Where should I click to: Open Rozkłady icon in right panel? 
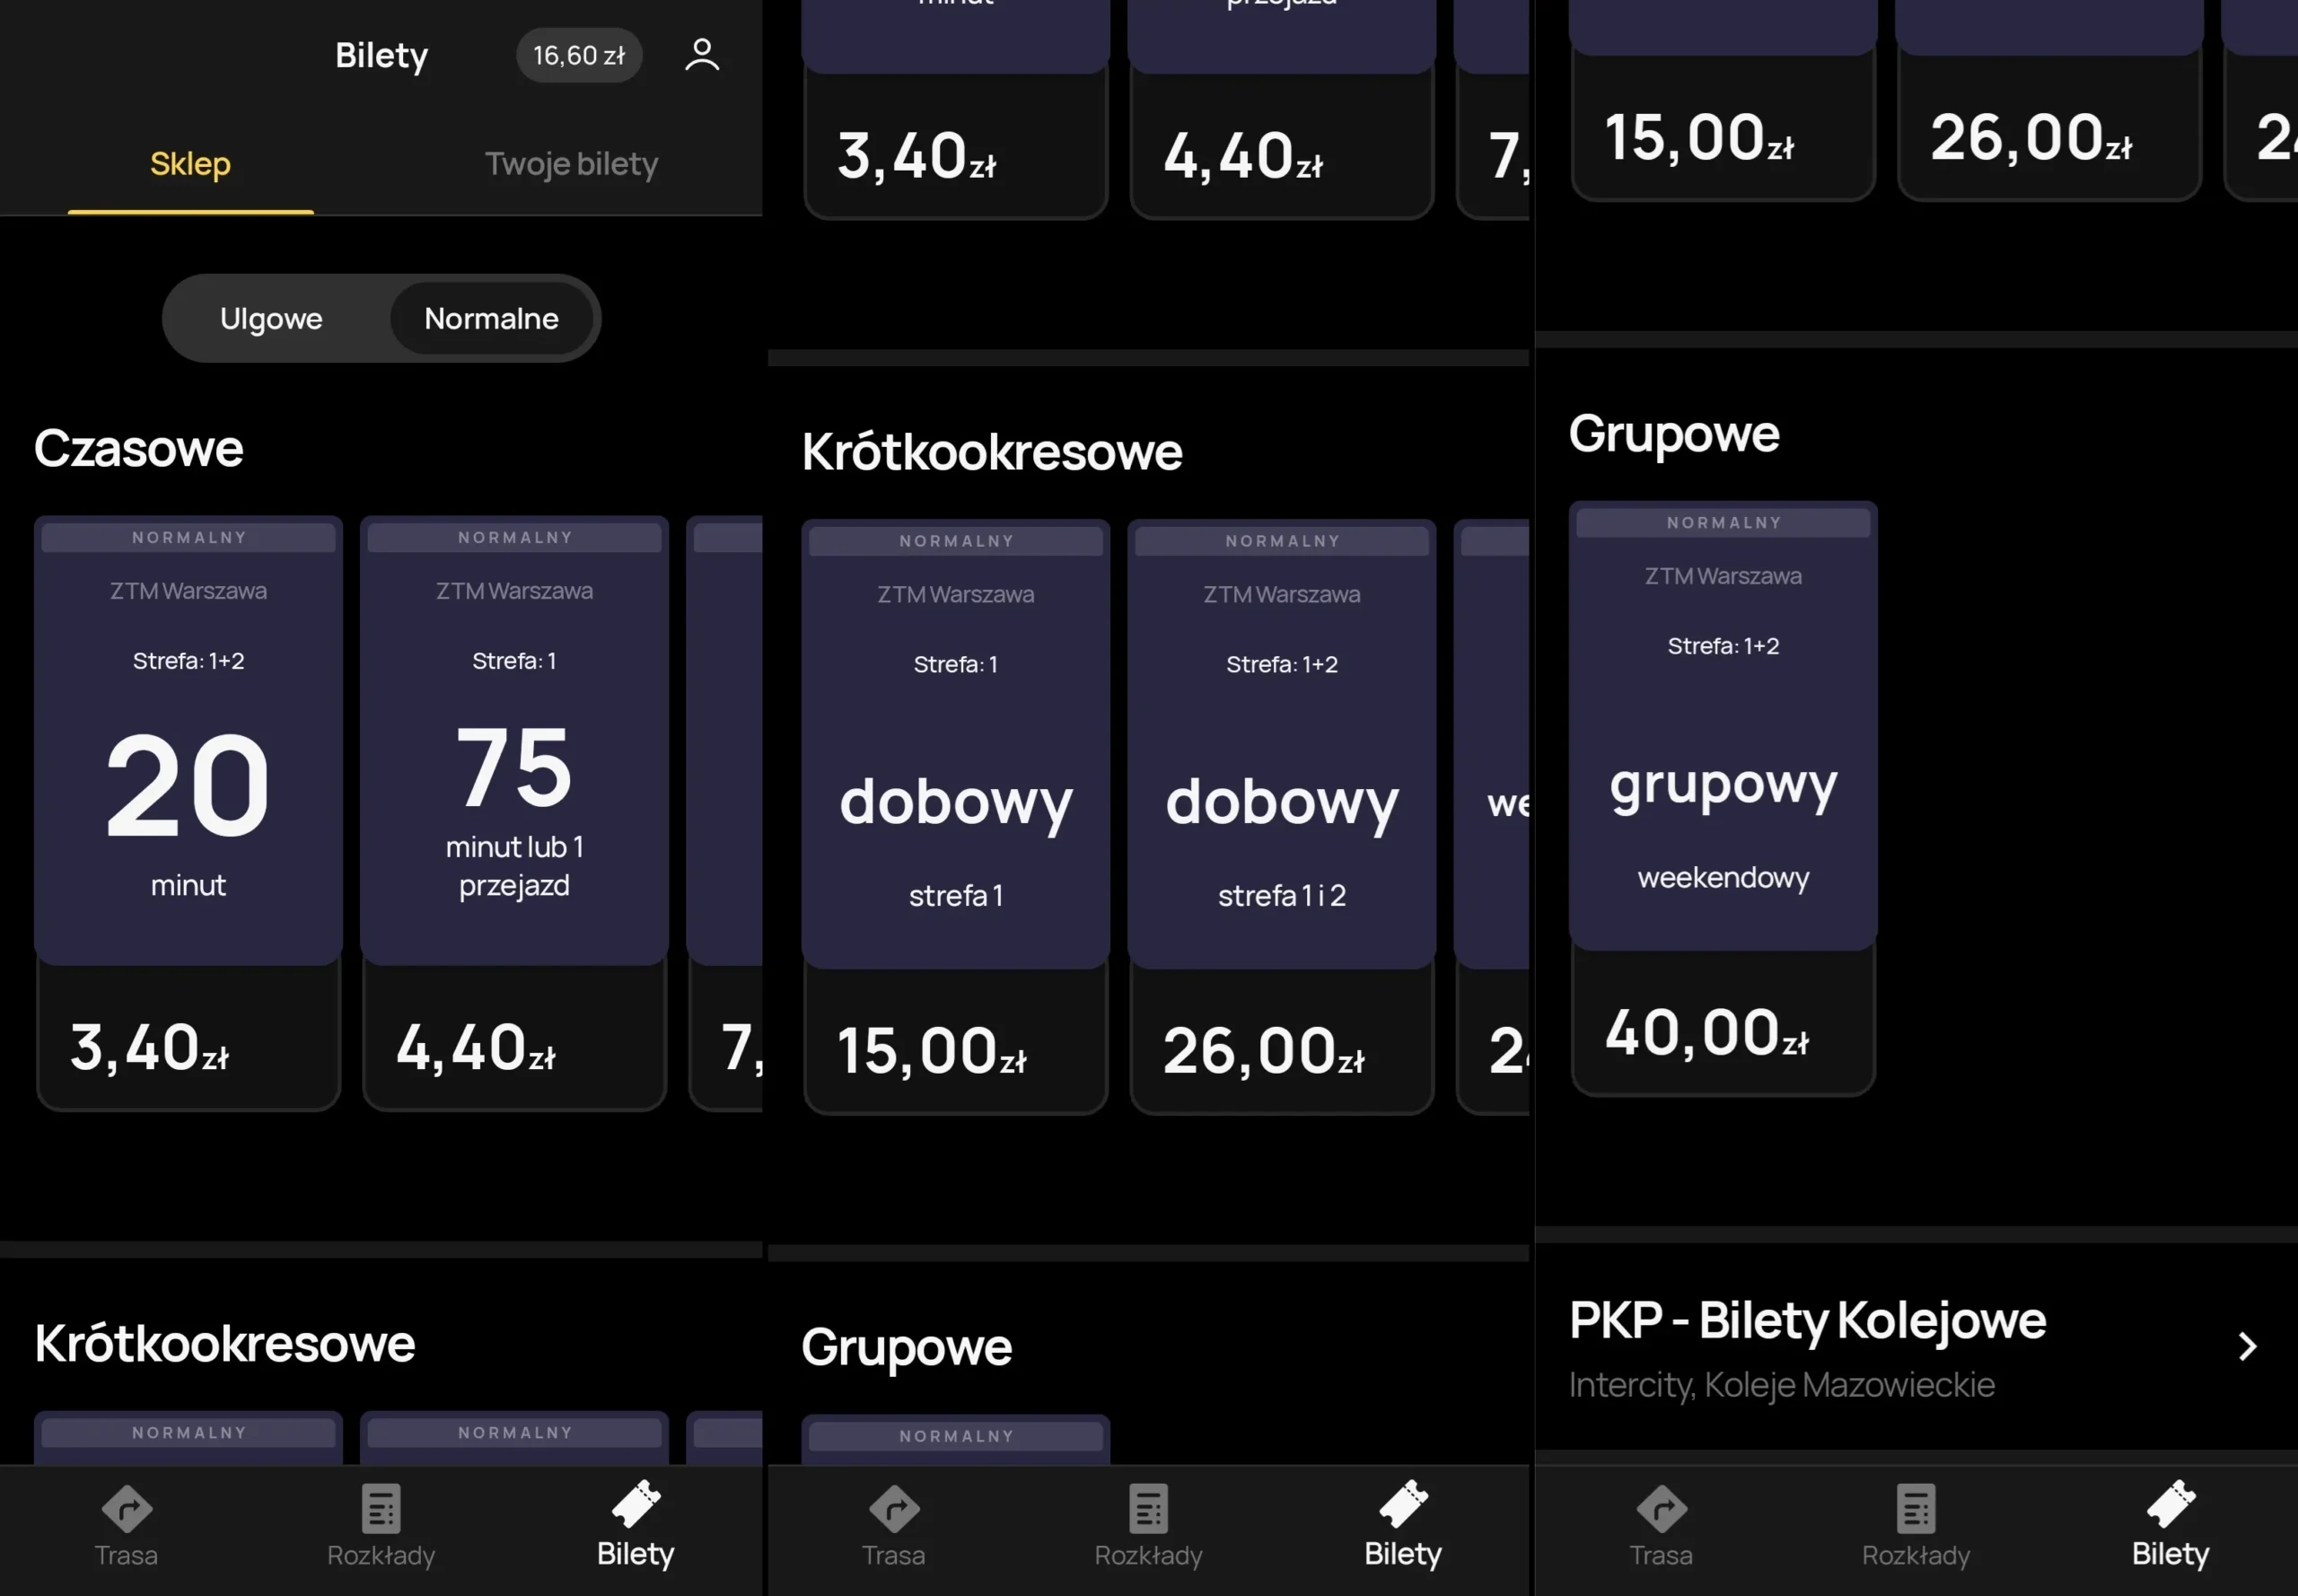1915,1508
